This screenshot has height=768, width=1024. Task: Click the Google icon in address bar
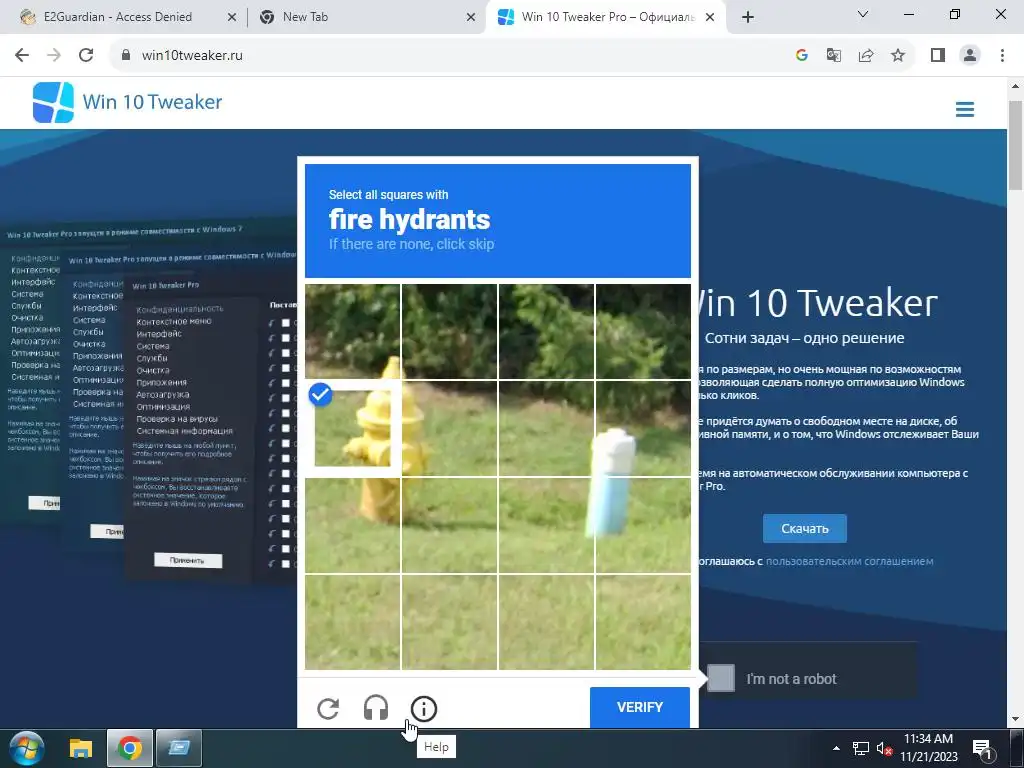point(802,55)
